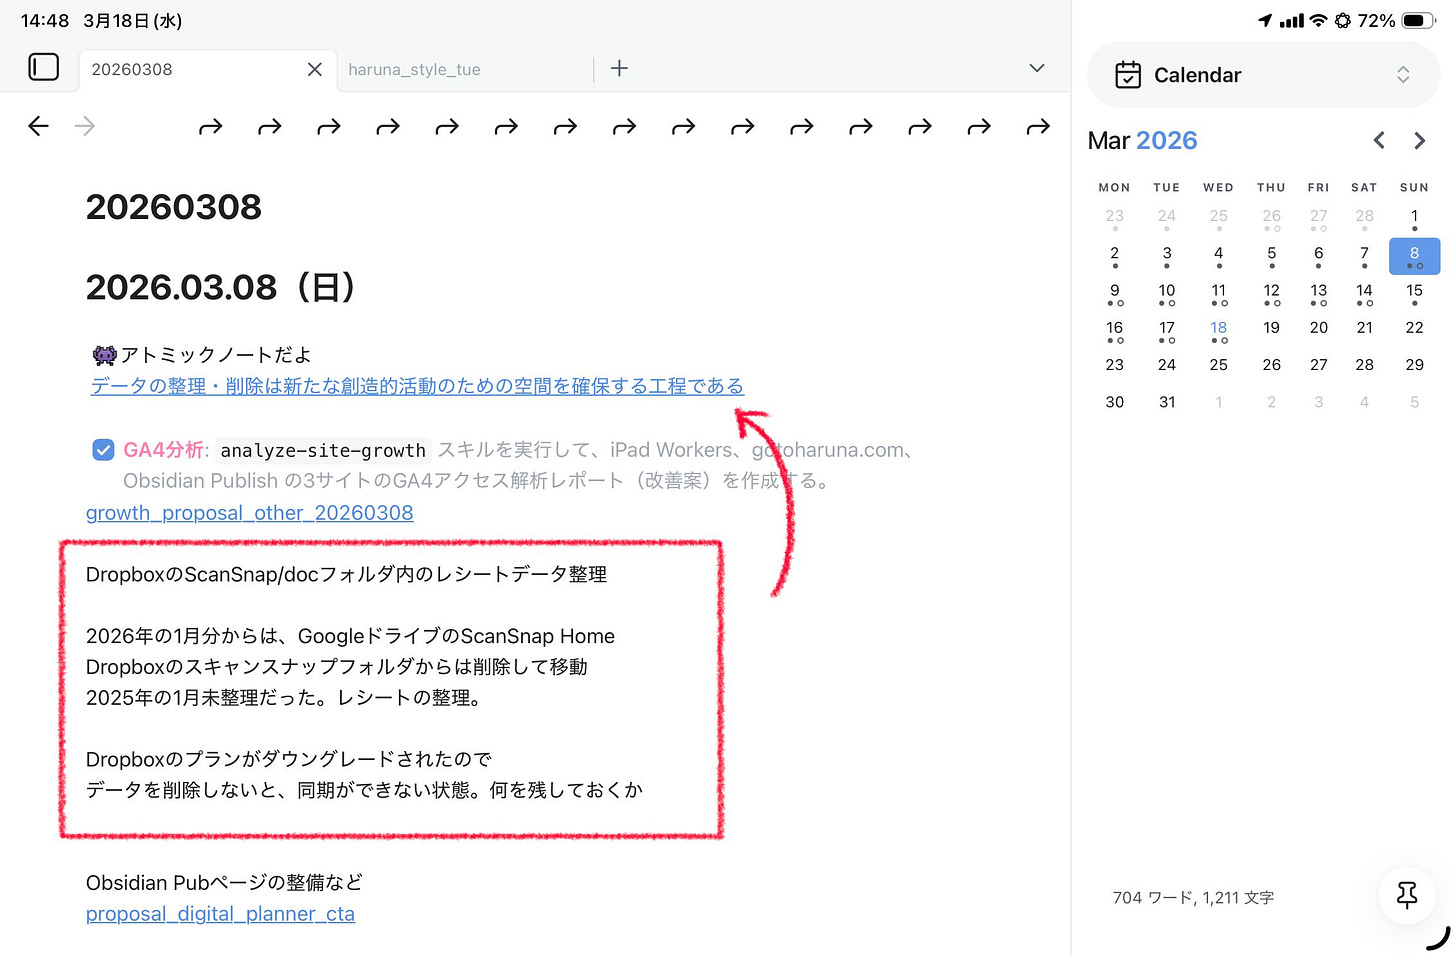Open a new tab with plus icon
This screenshot has height=956, width=1456.
click(x=619, y=68)
